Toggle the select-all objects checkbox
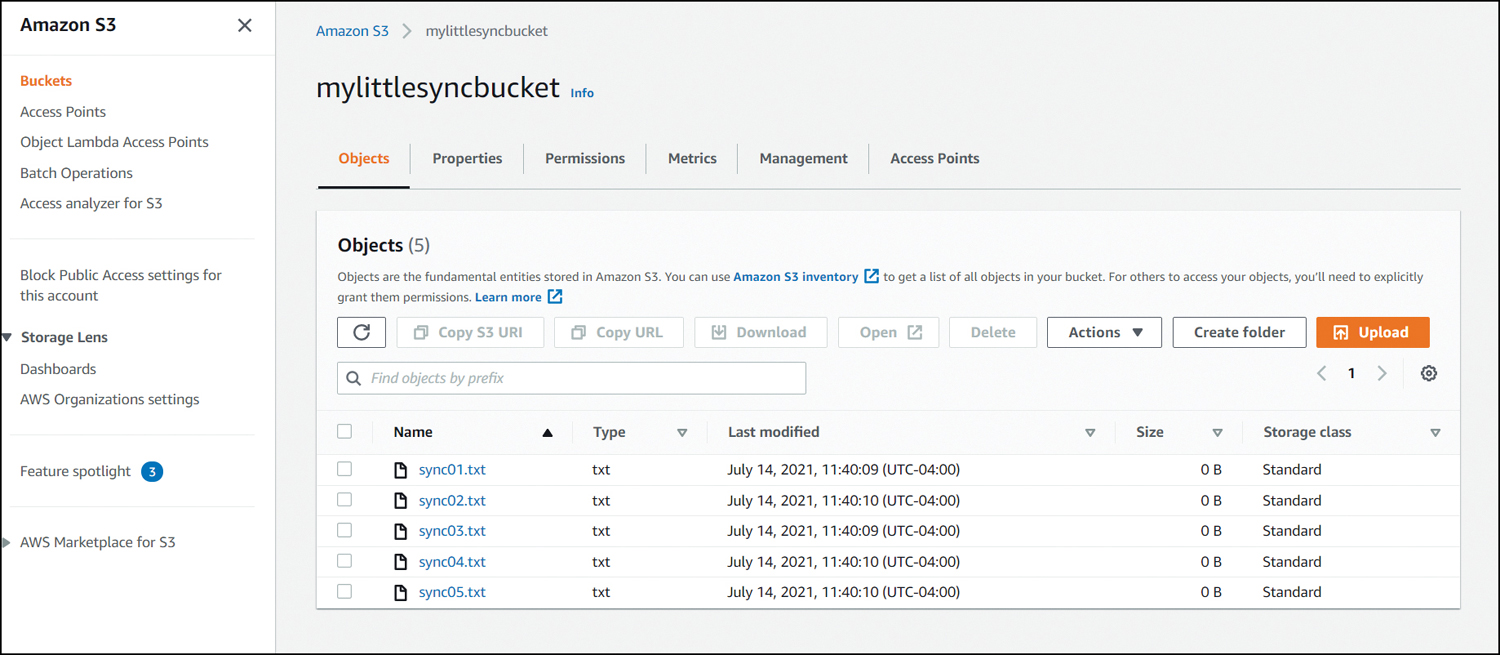Screen dimensions: 1500x655 345,432
